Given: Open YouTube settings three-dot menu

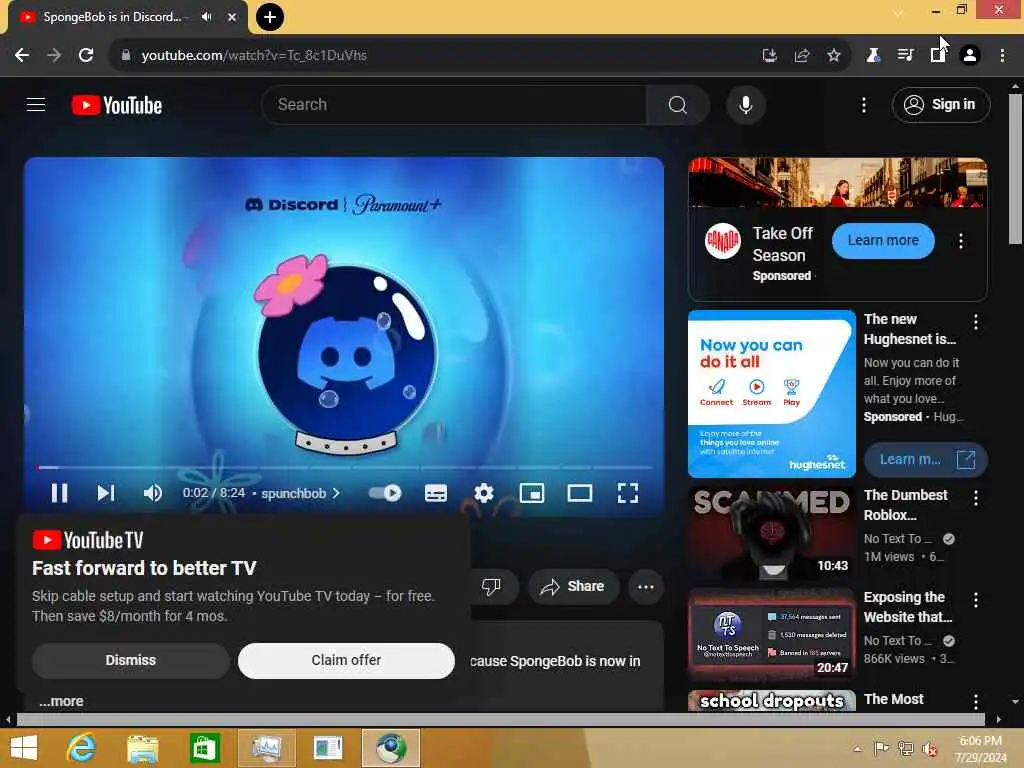Looking at the screenshot, I should coord(863,104).
